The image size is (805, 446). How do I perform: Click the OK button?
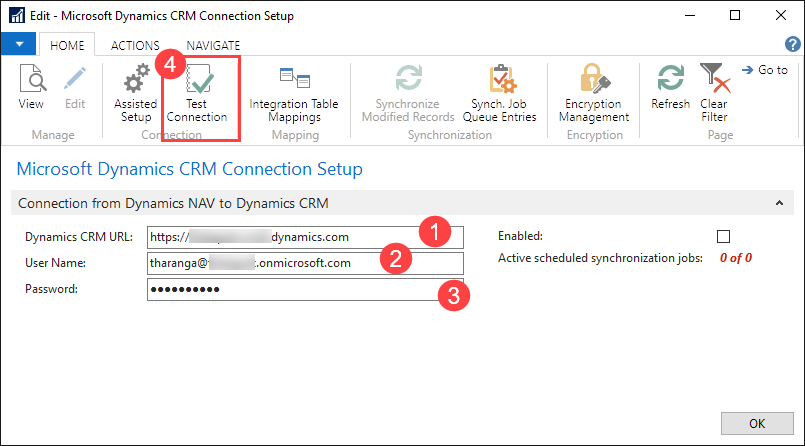[757, 423]
